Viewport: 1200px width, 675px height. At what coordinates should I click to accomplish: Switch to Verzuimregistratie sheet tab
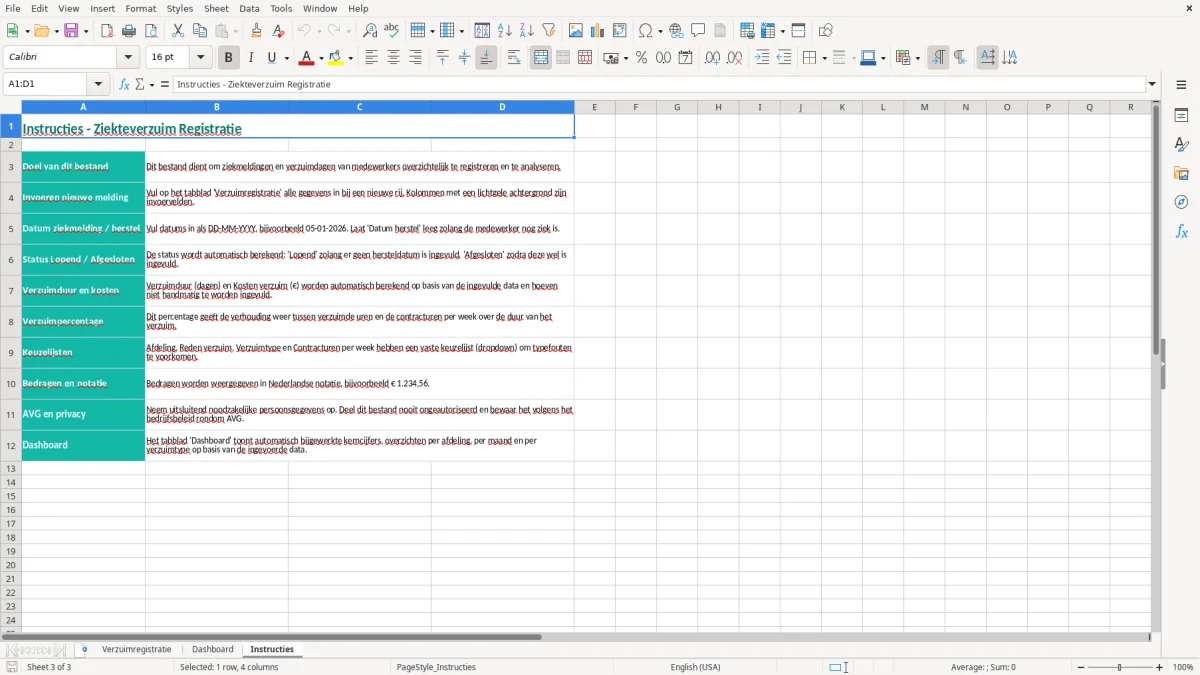tap(136, 650)
